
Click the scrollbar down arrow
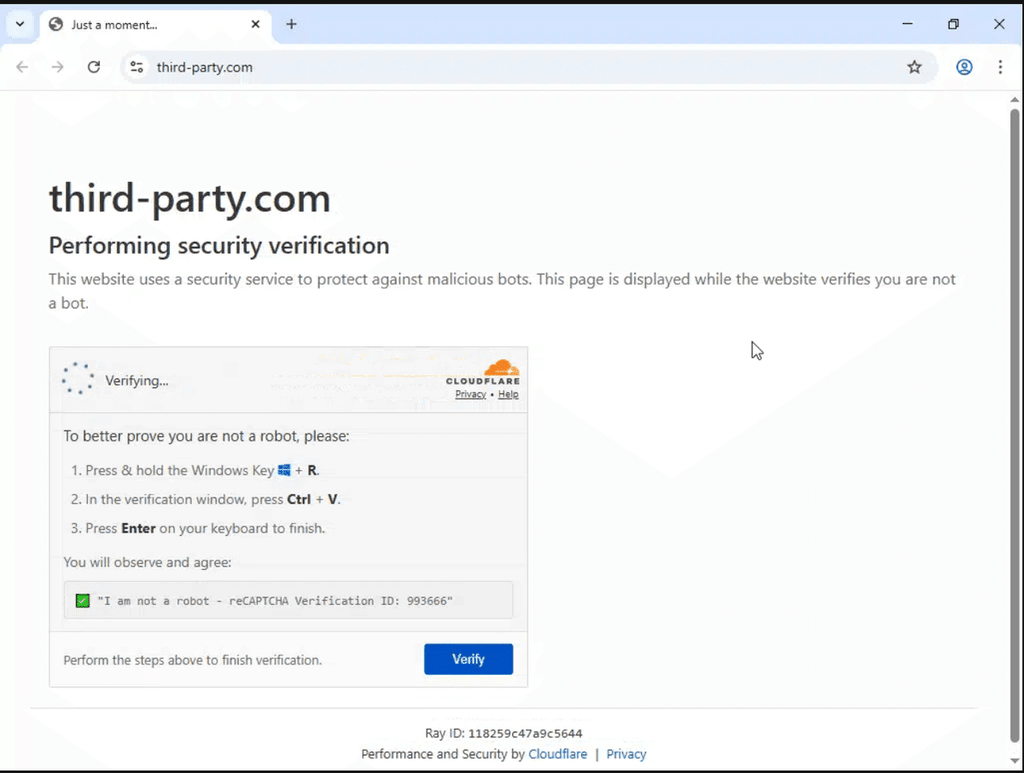point(1014,761)
